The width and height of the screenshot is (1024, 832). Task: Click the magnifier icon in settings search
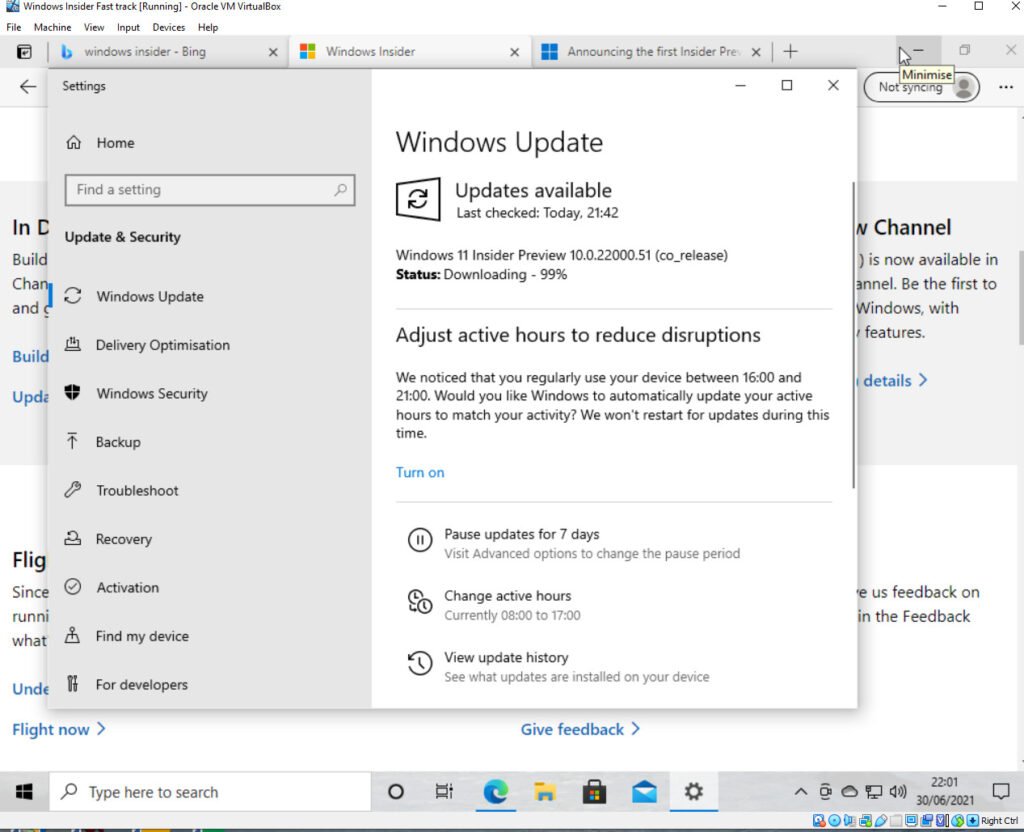click(340, 190)
